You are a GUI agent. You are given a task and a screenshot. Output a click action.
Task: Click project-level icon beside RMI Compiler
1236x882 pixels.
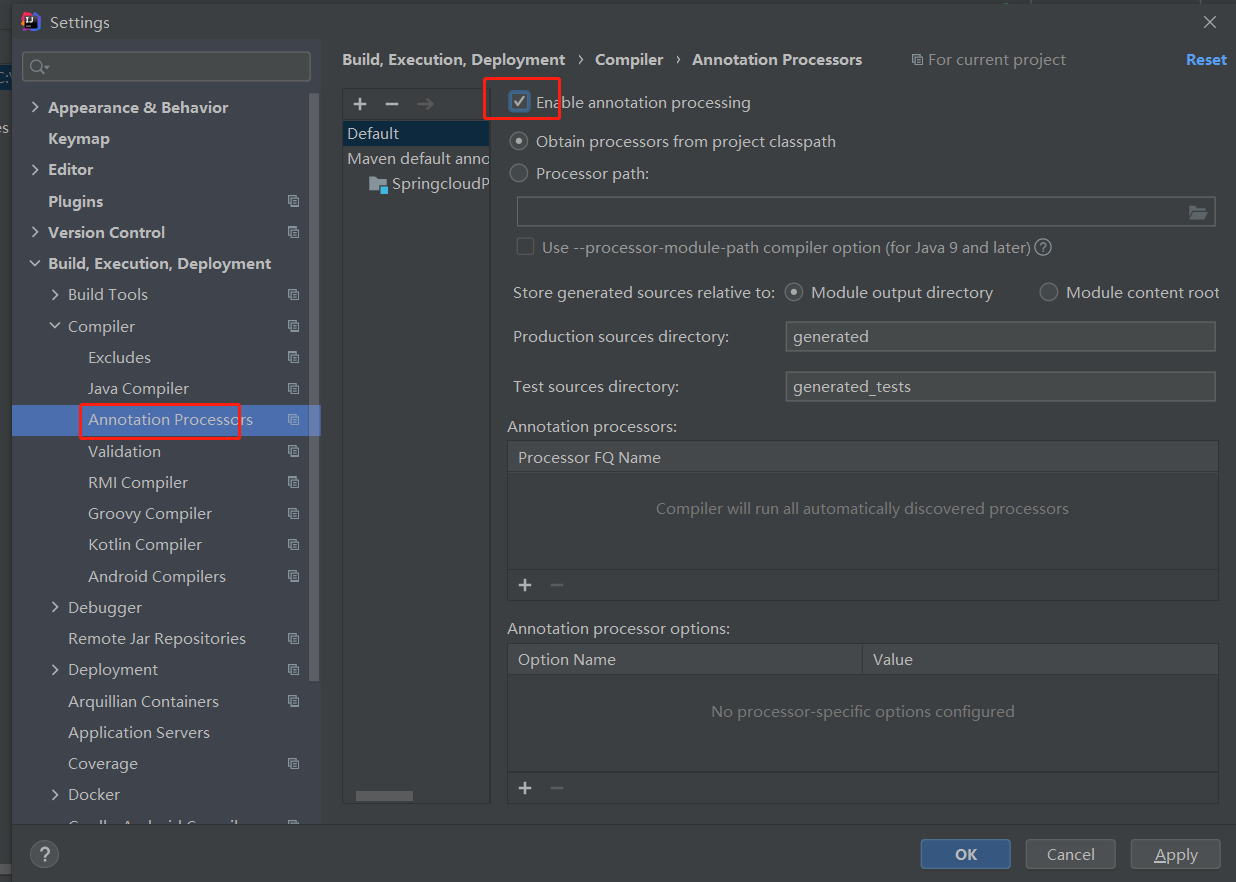[x=293, y=482]
